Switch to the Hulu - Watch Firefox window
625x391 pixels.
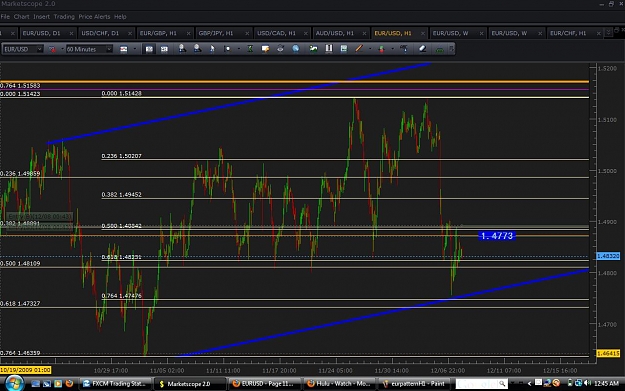click(x=340, y=383)
